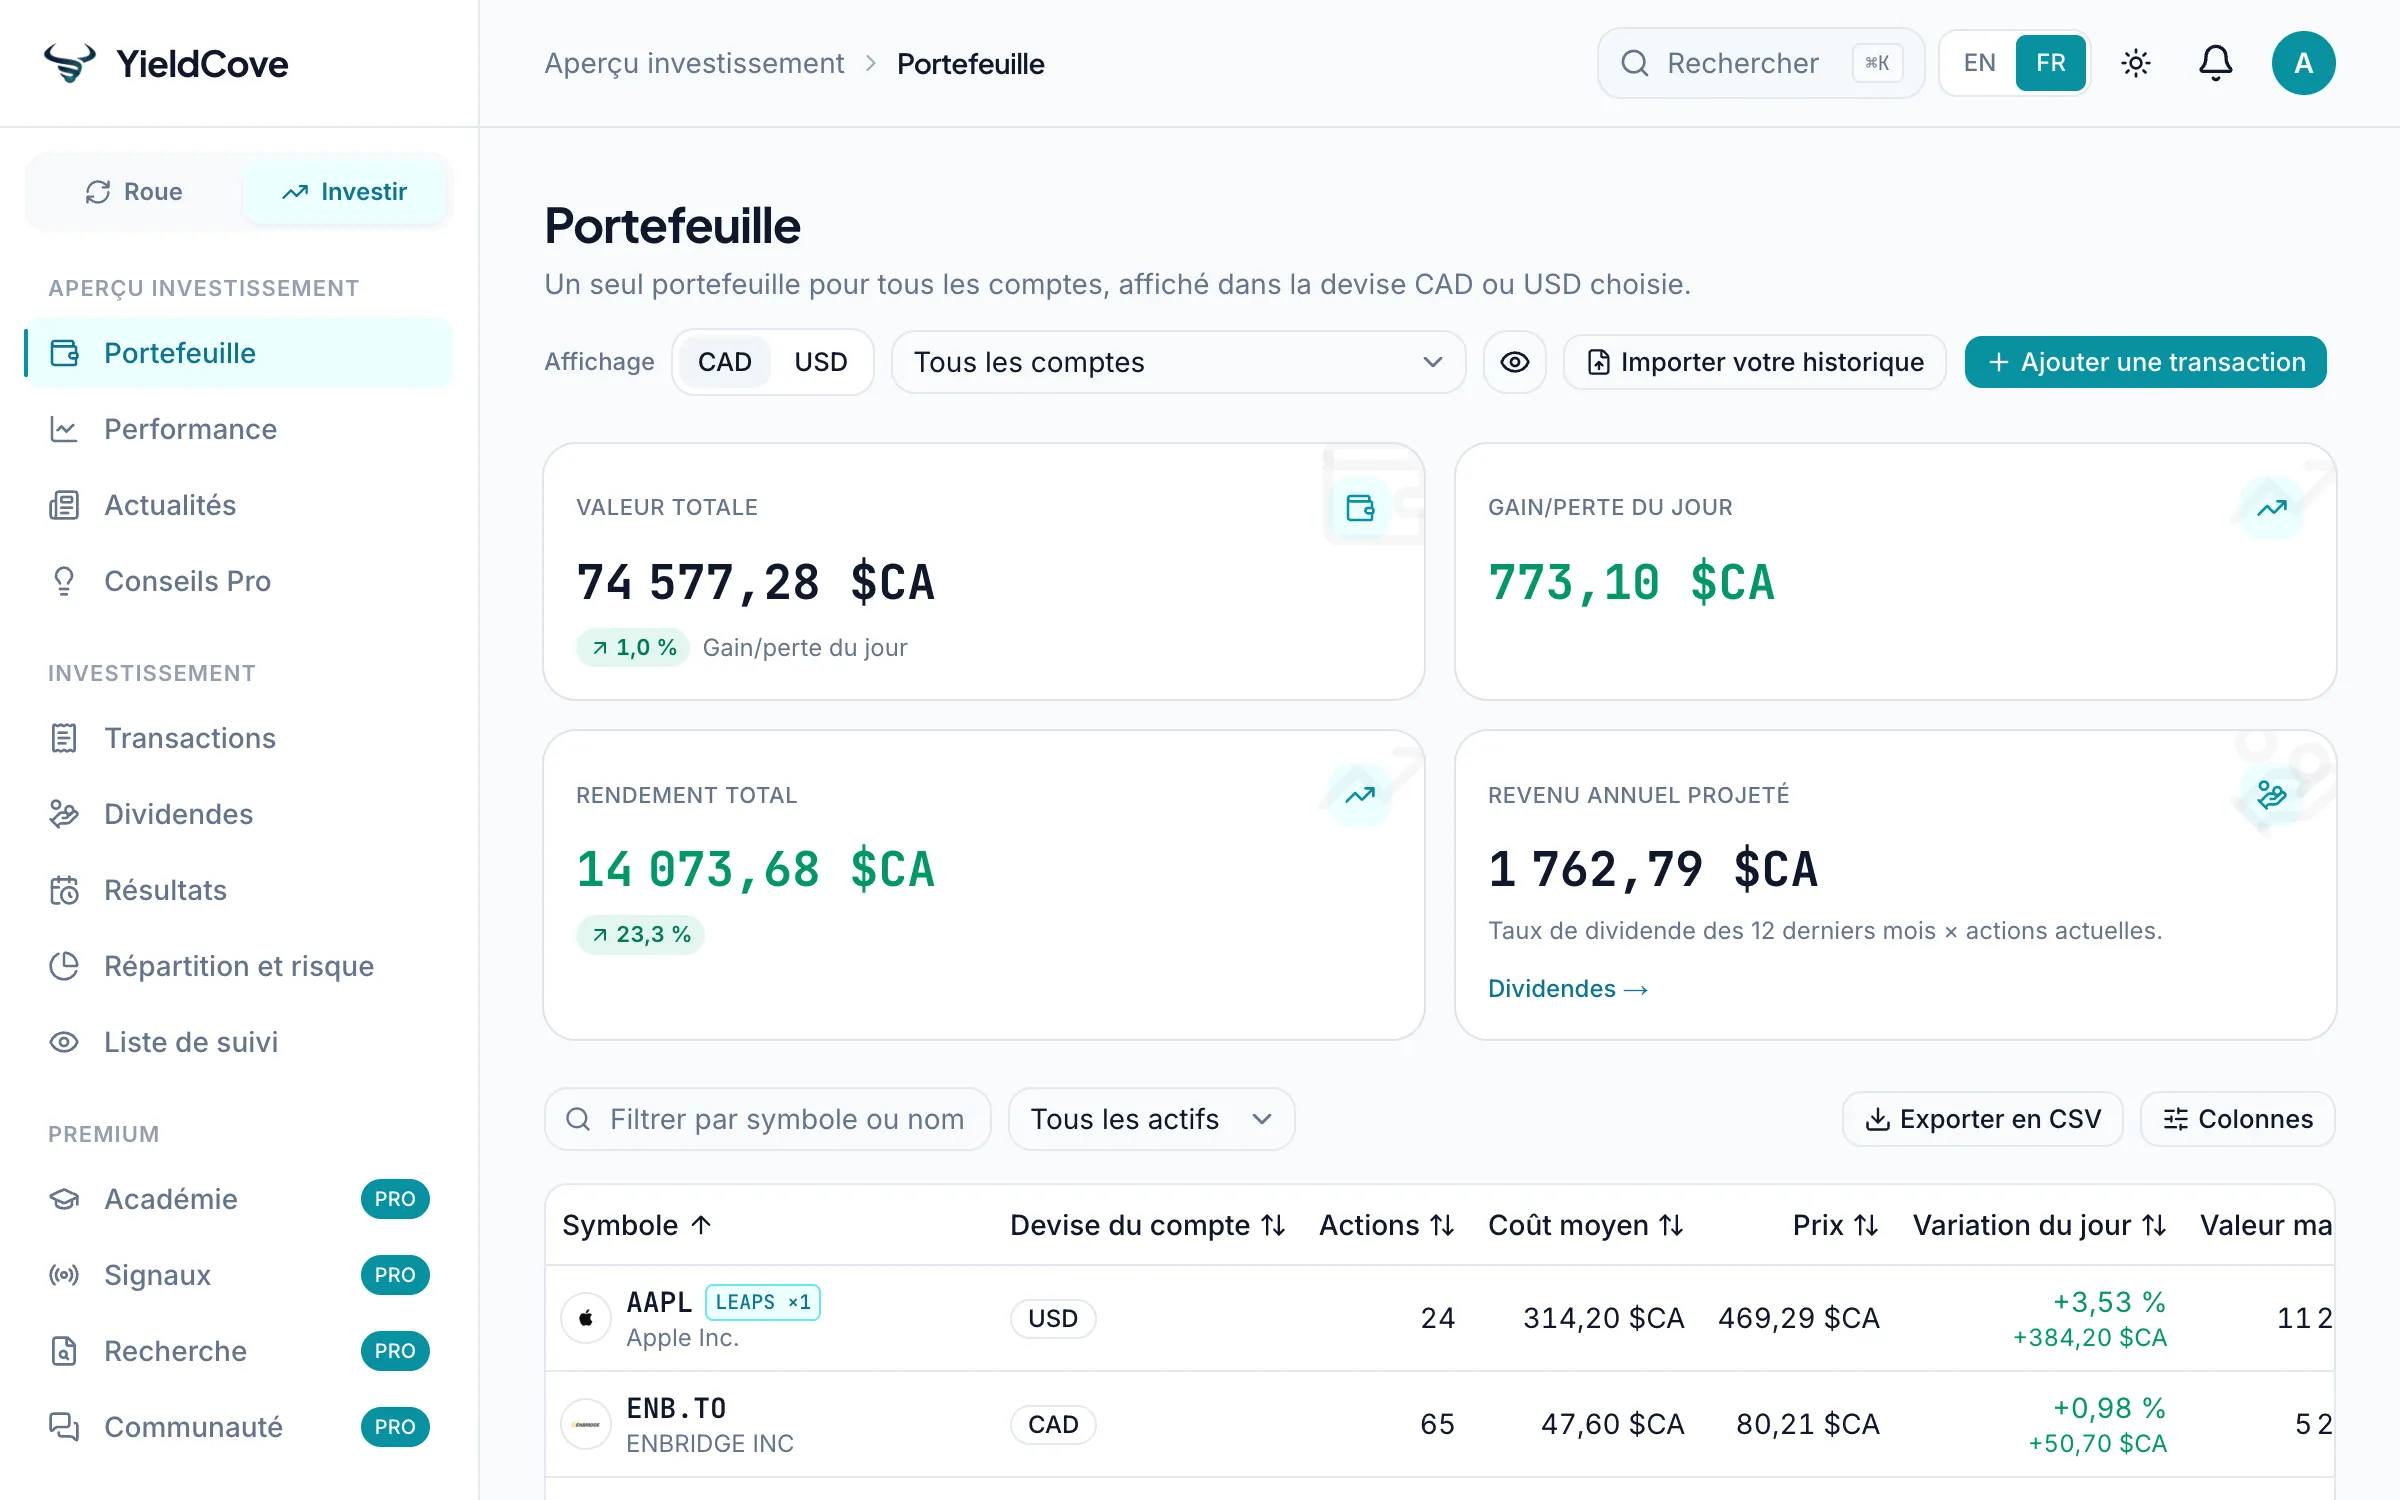2400x1500 pixels.
Task: Click the search magnifier icon in Rechercher
Action: [x=1635, y=63]
